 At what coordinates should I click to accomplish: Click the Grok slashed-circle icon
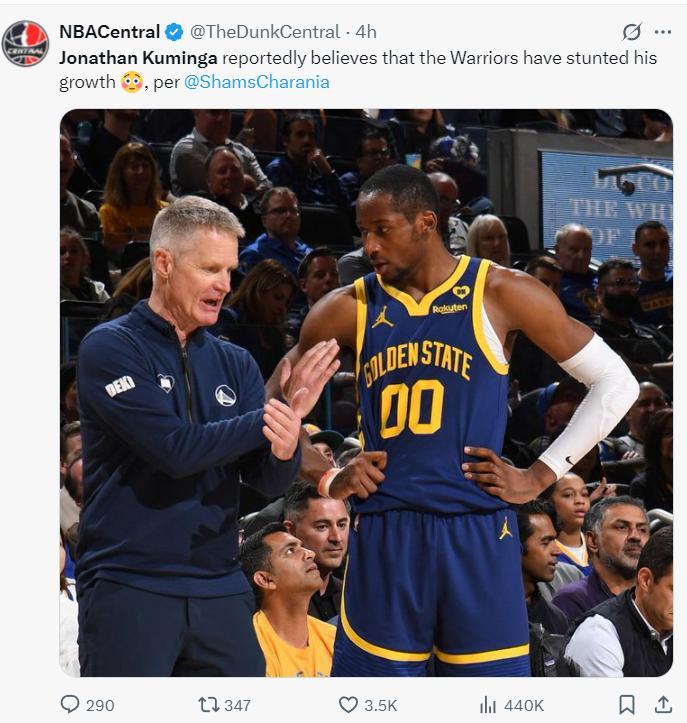(x=631, y=32)
